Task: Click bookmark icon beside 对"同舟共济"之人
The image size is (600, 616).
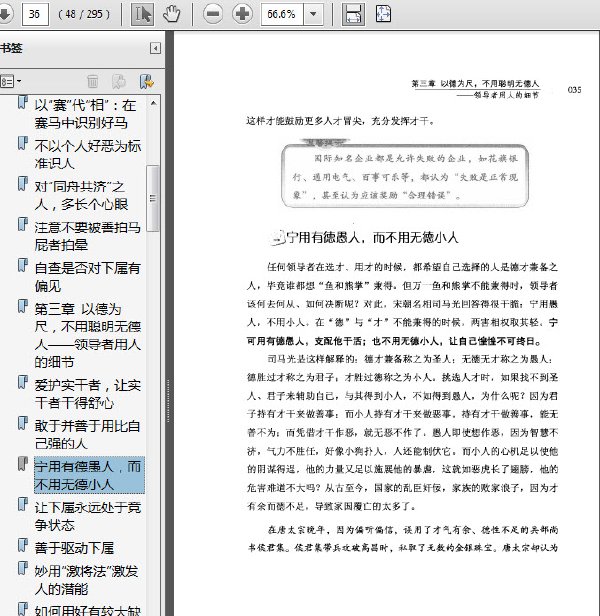Action: [23, 183]
